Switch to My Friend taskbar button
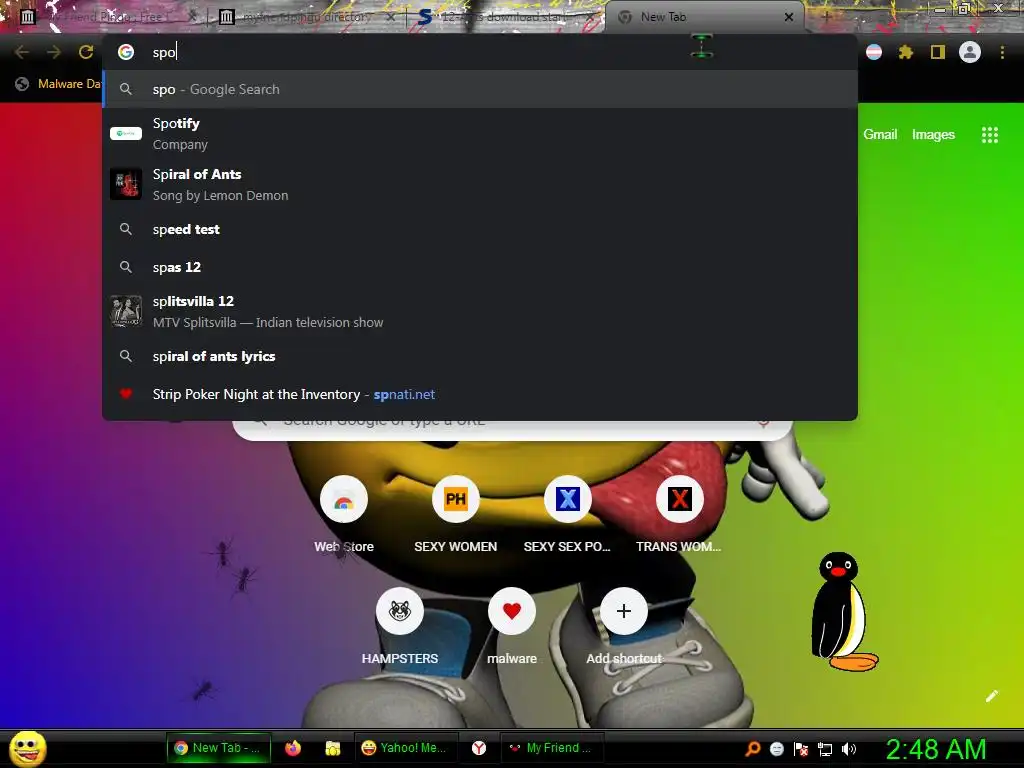 coord(552,748)
